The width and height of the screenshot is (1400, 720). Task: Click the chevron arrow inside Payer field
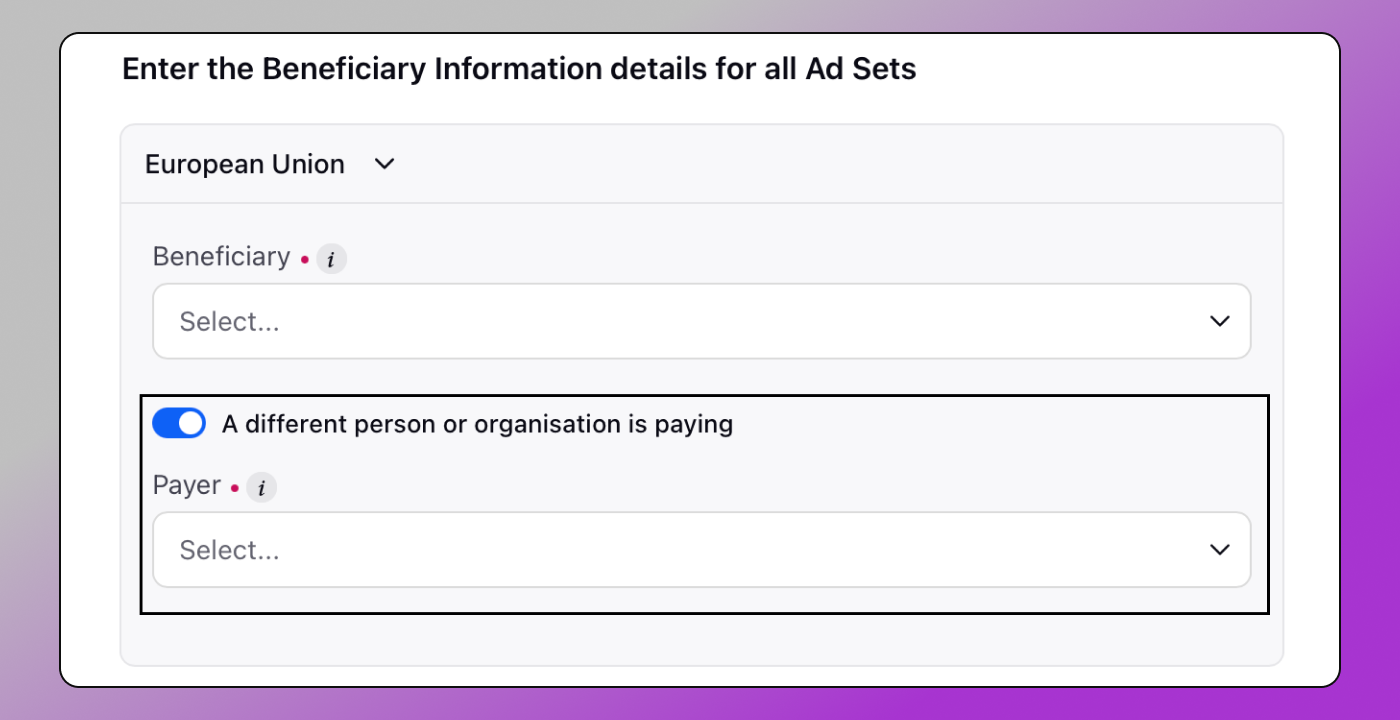point(1219,549)
